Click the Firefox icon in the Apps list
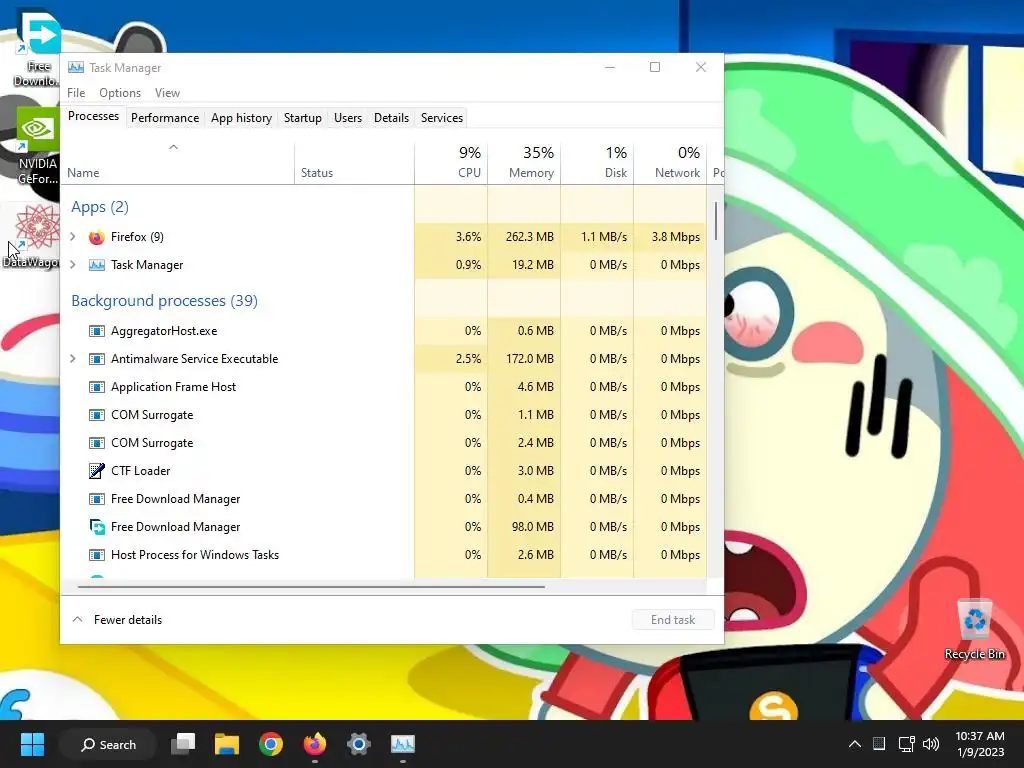Screen dimensions: 1024x768 97,237
